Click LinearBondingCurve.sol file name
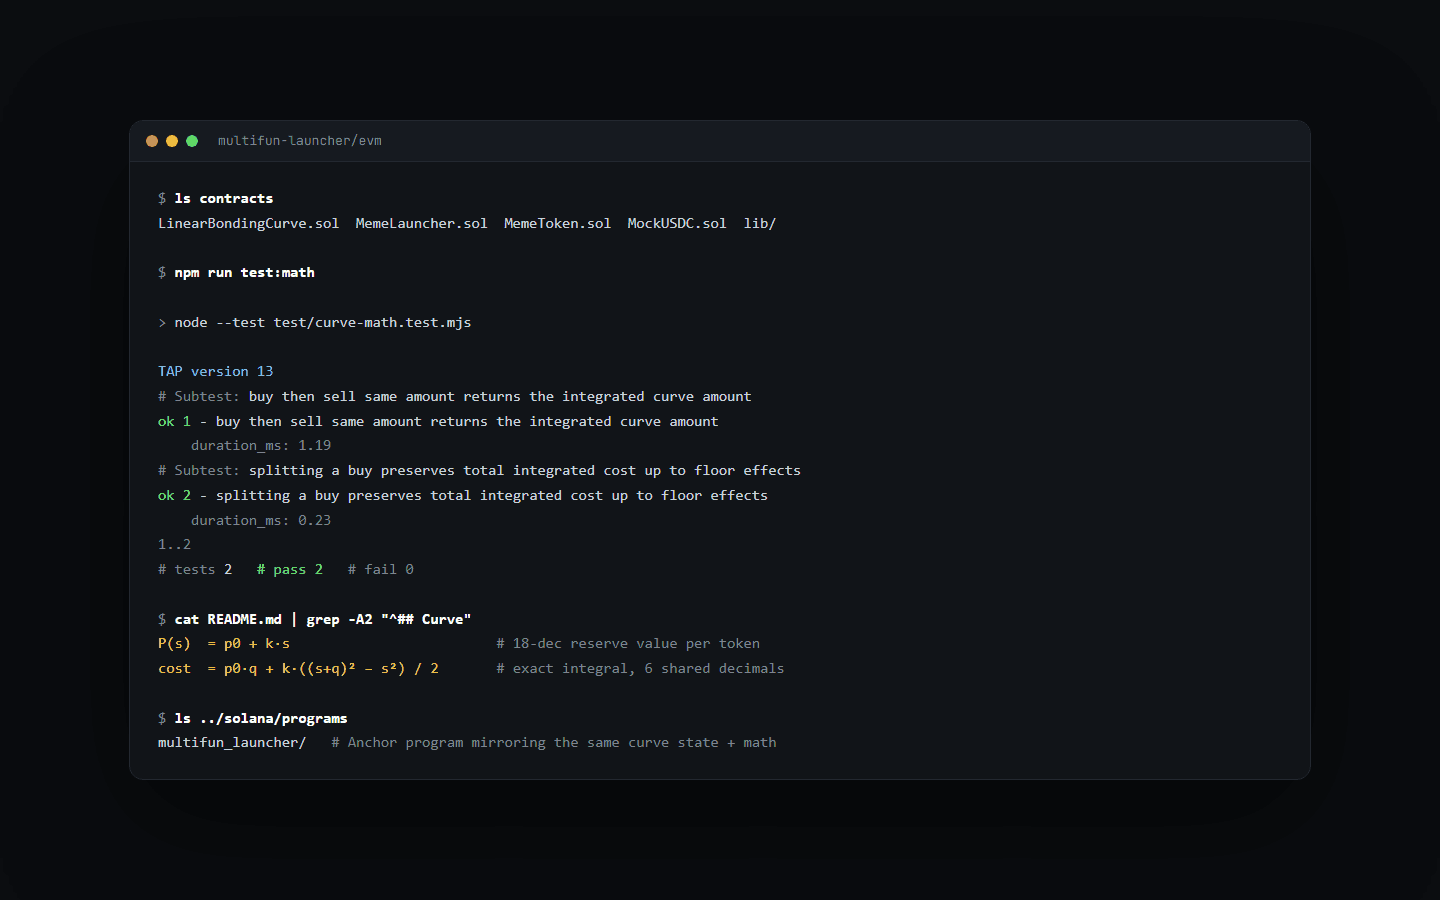Image resolution: width=1440 pixels, height=900 pixels. click(249, 223)
